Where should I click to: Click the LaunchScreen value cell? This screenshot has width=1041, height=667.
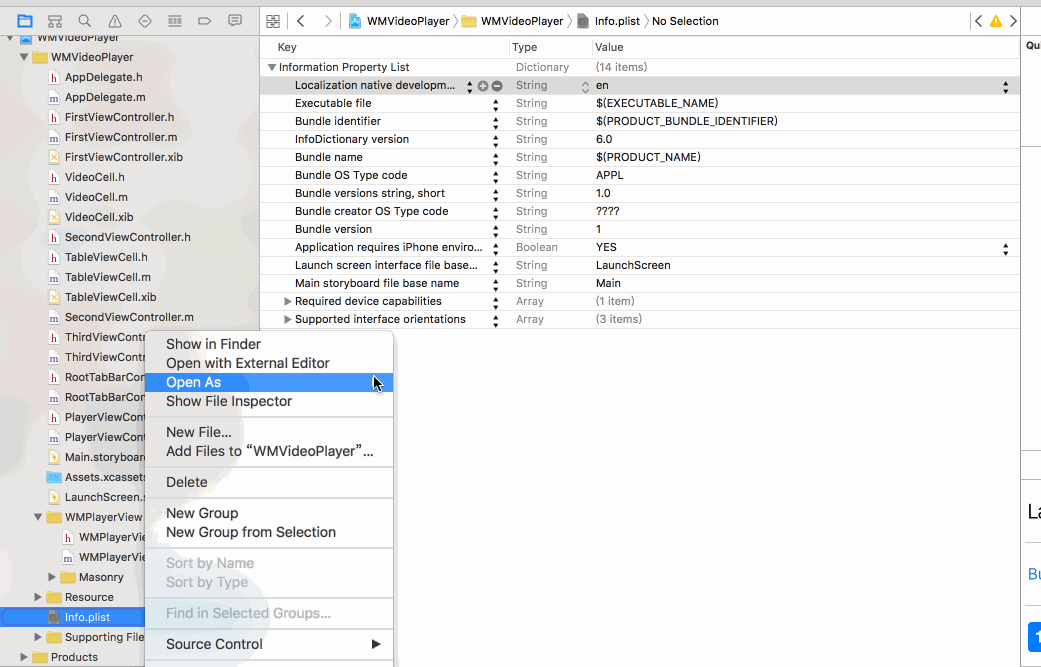[633, 265]
